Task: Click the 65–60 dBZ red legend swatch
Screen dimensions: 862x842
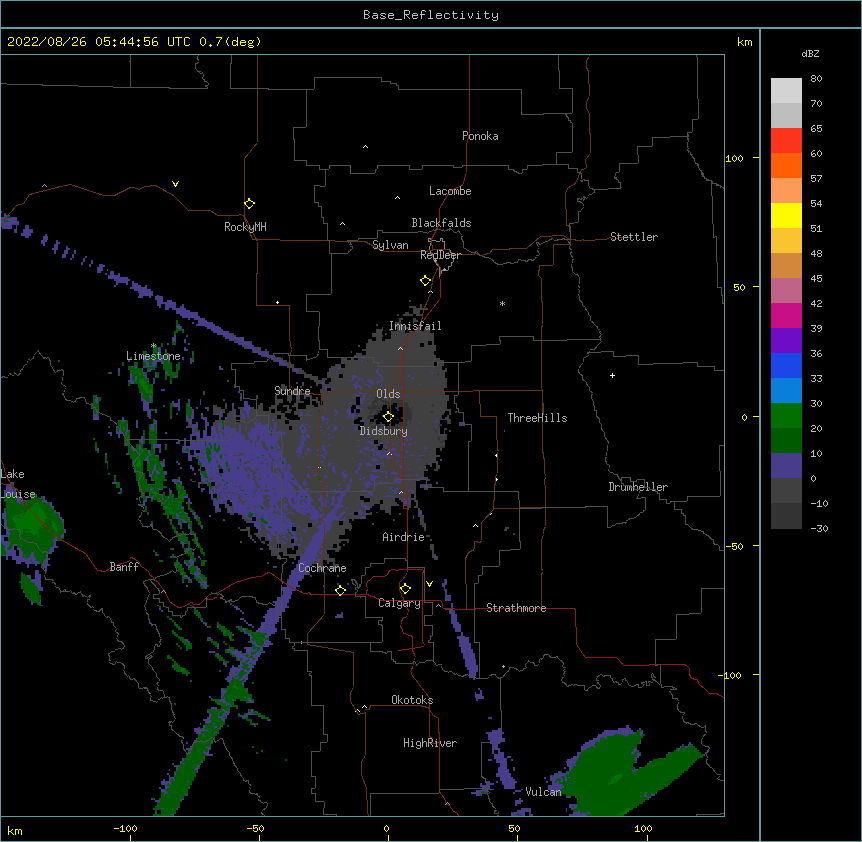Action: coord(786,141)
